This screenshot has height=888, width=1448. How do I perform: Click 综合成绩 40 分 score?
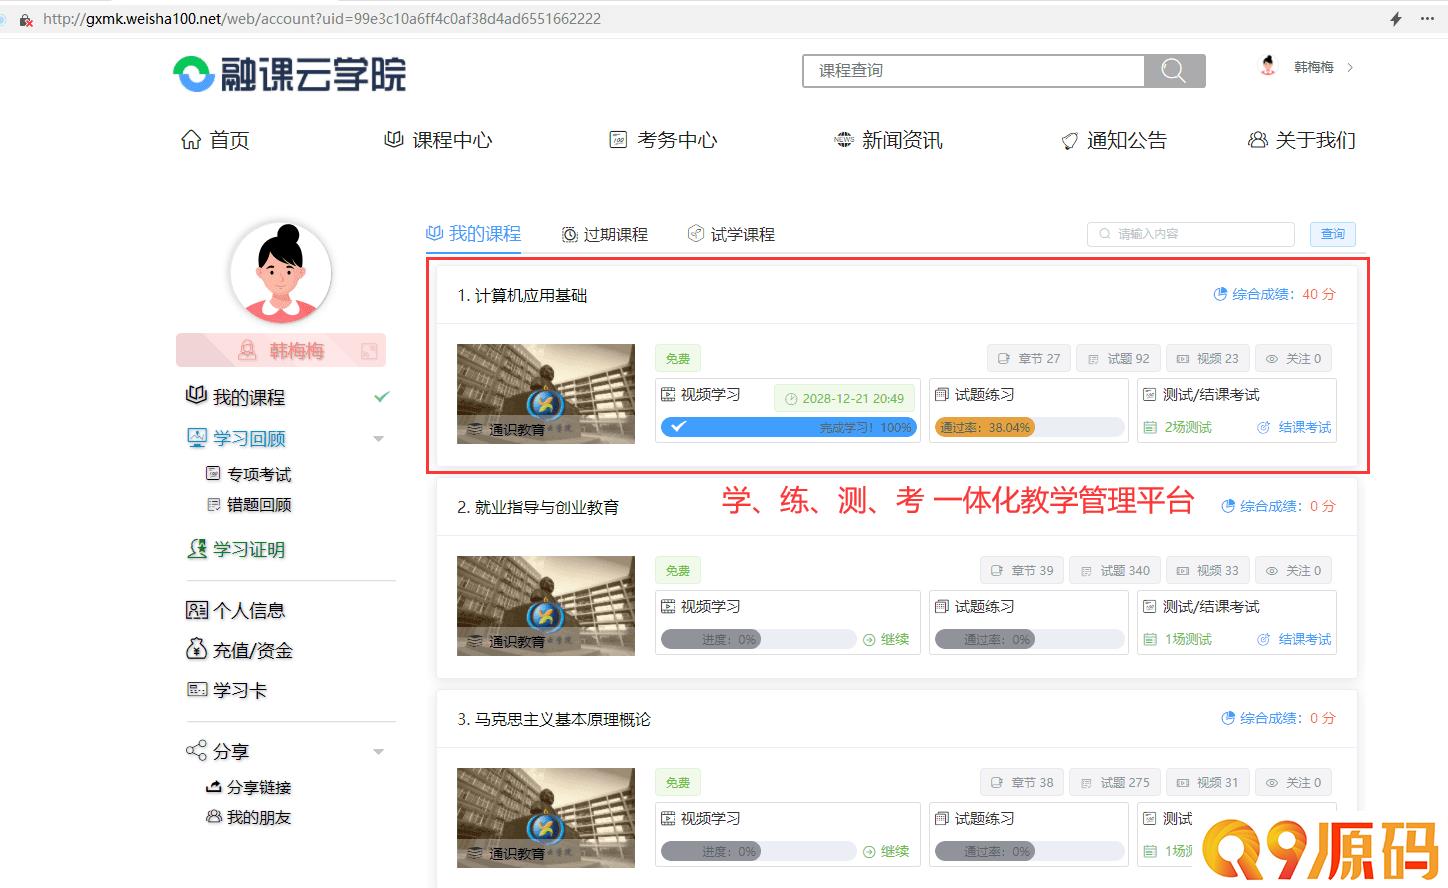(1274, 294)
